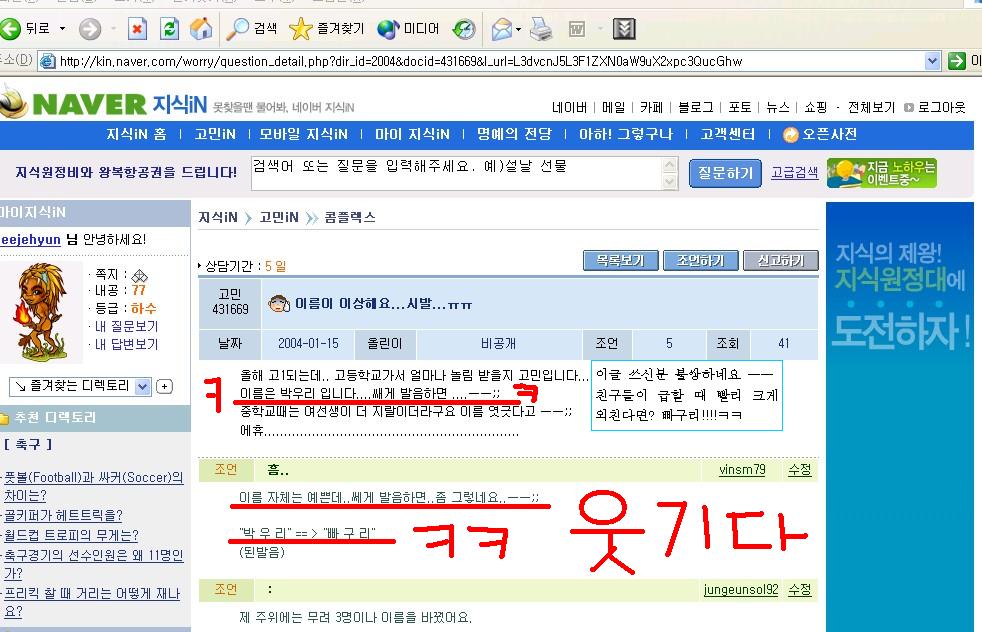Image resolution: width=982 pixels, height=632 pixels.
Task: Click the profile avatar image
Action: (x=41, y=313)
